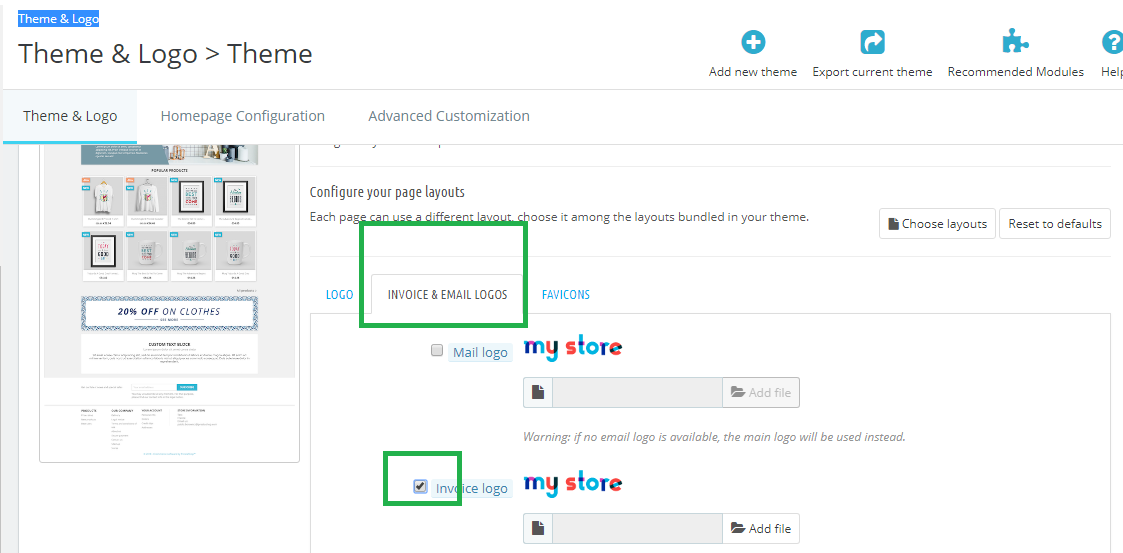Click the Invoice logo 'my store' image
This screenshot has height=553, width=1123.
[573, 484]
